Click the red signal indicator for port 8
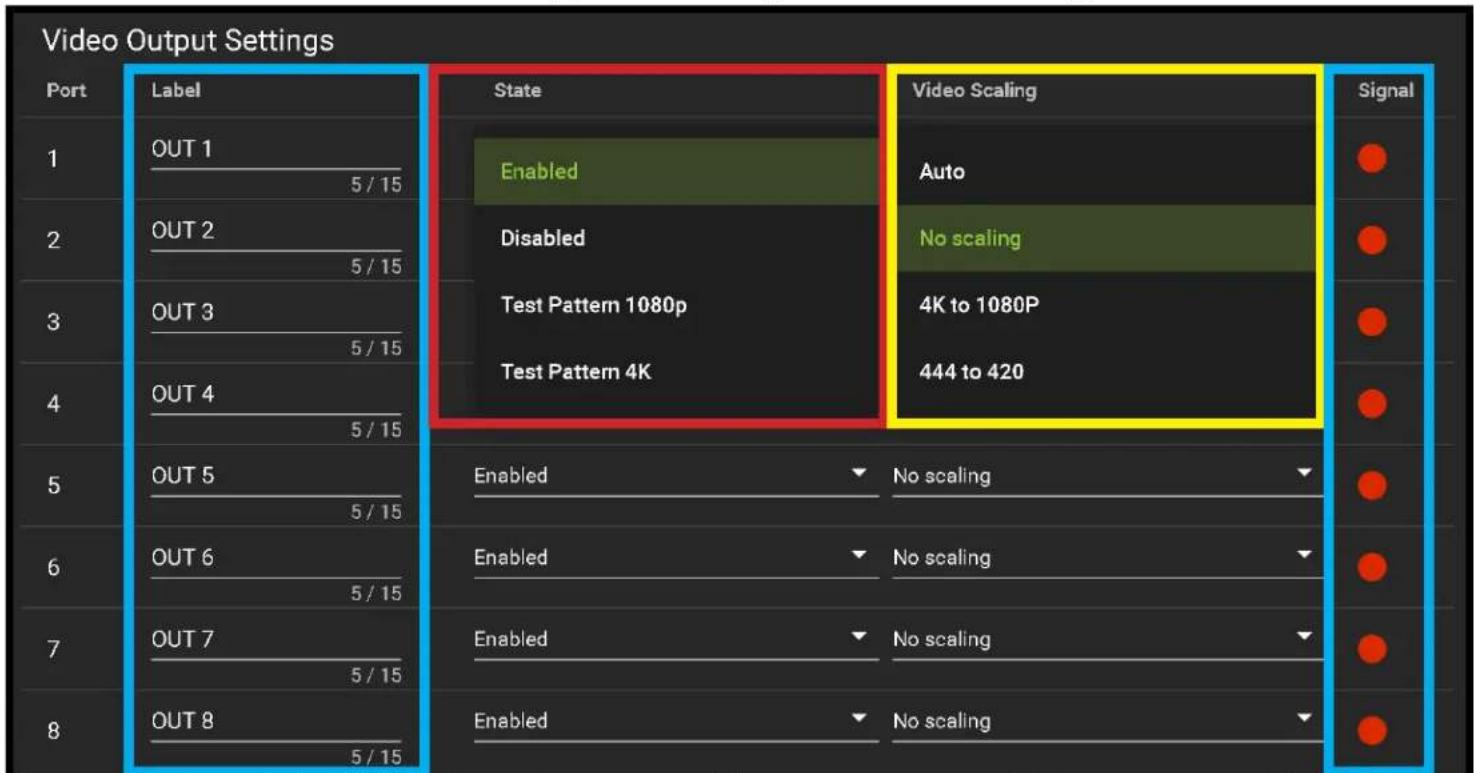Screen dimensions: 1474x773 click(1372, 730)
